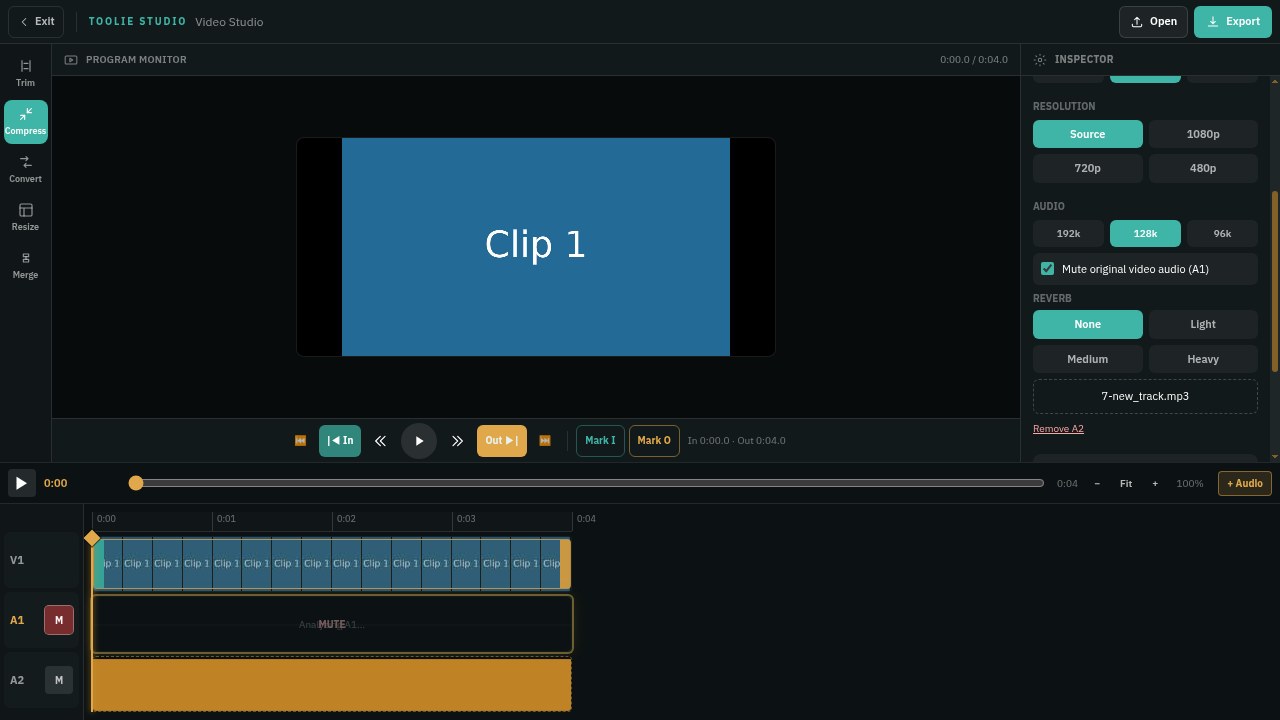Select Source resolution
1280x720 pixels.
point(1088,134)
